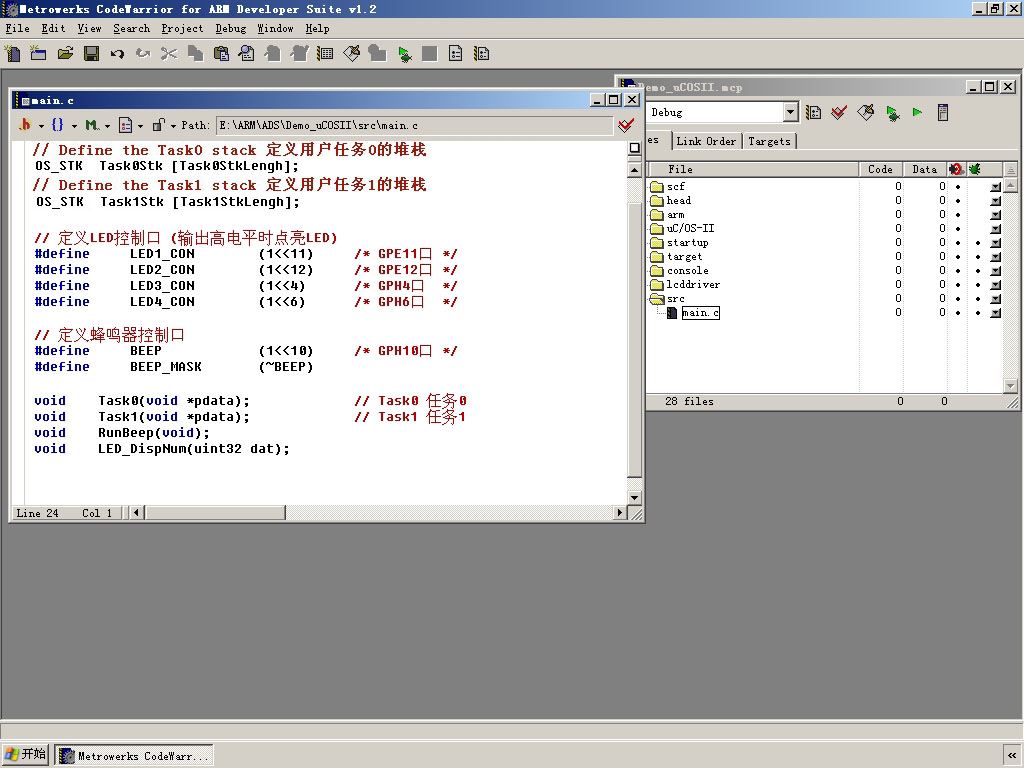1024x768 pixels.
Task: Click the Stop Build square icon
Action: point(430,54)
